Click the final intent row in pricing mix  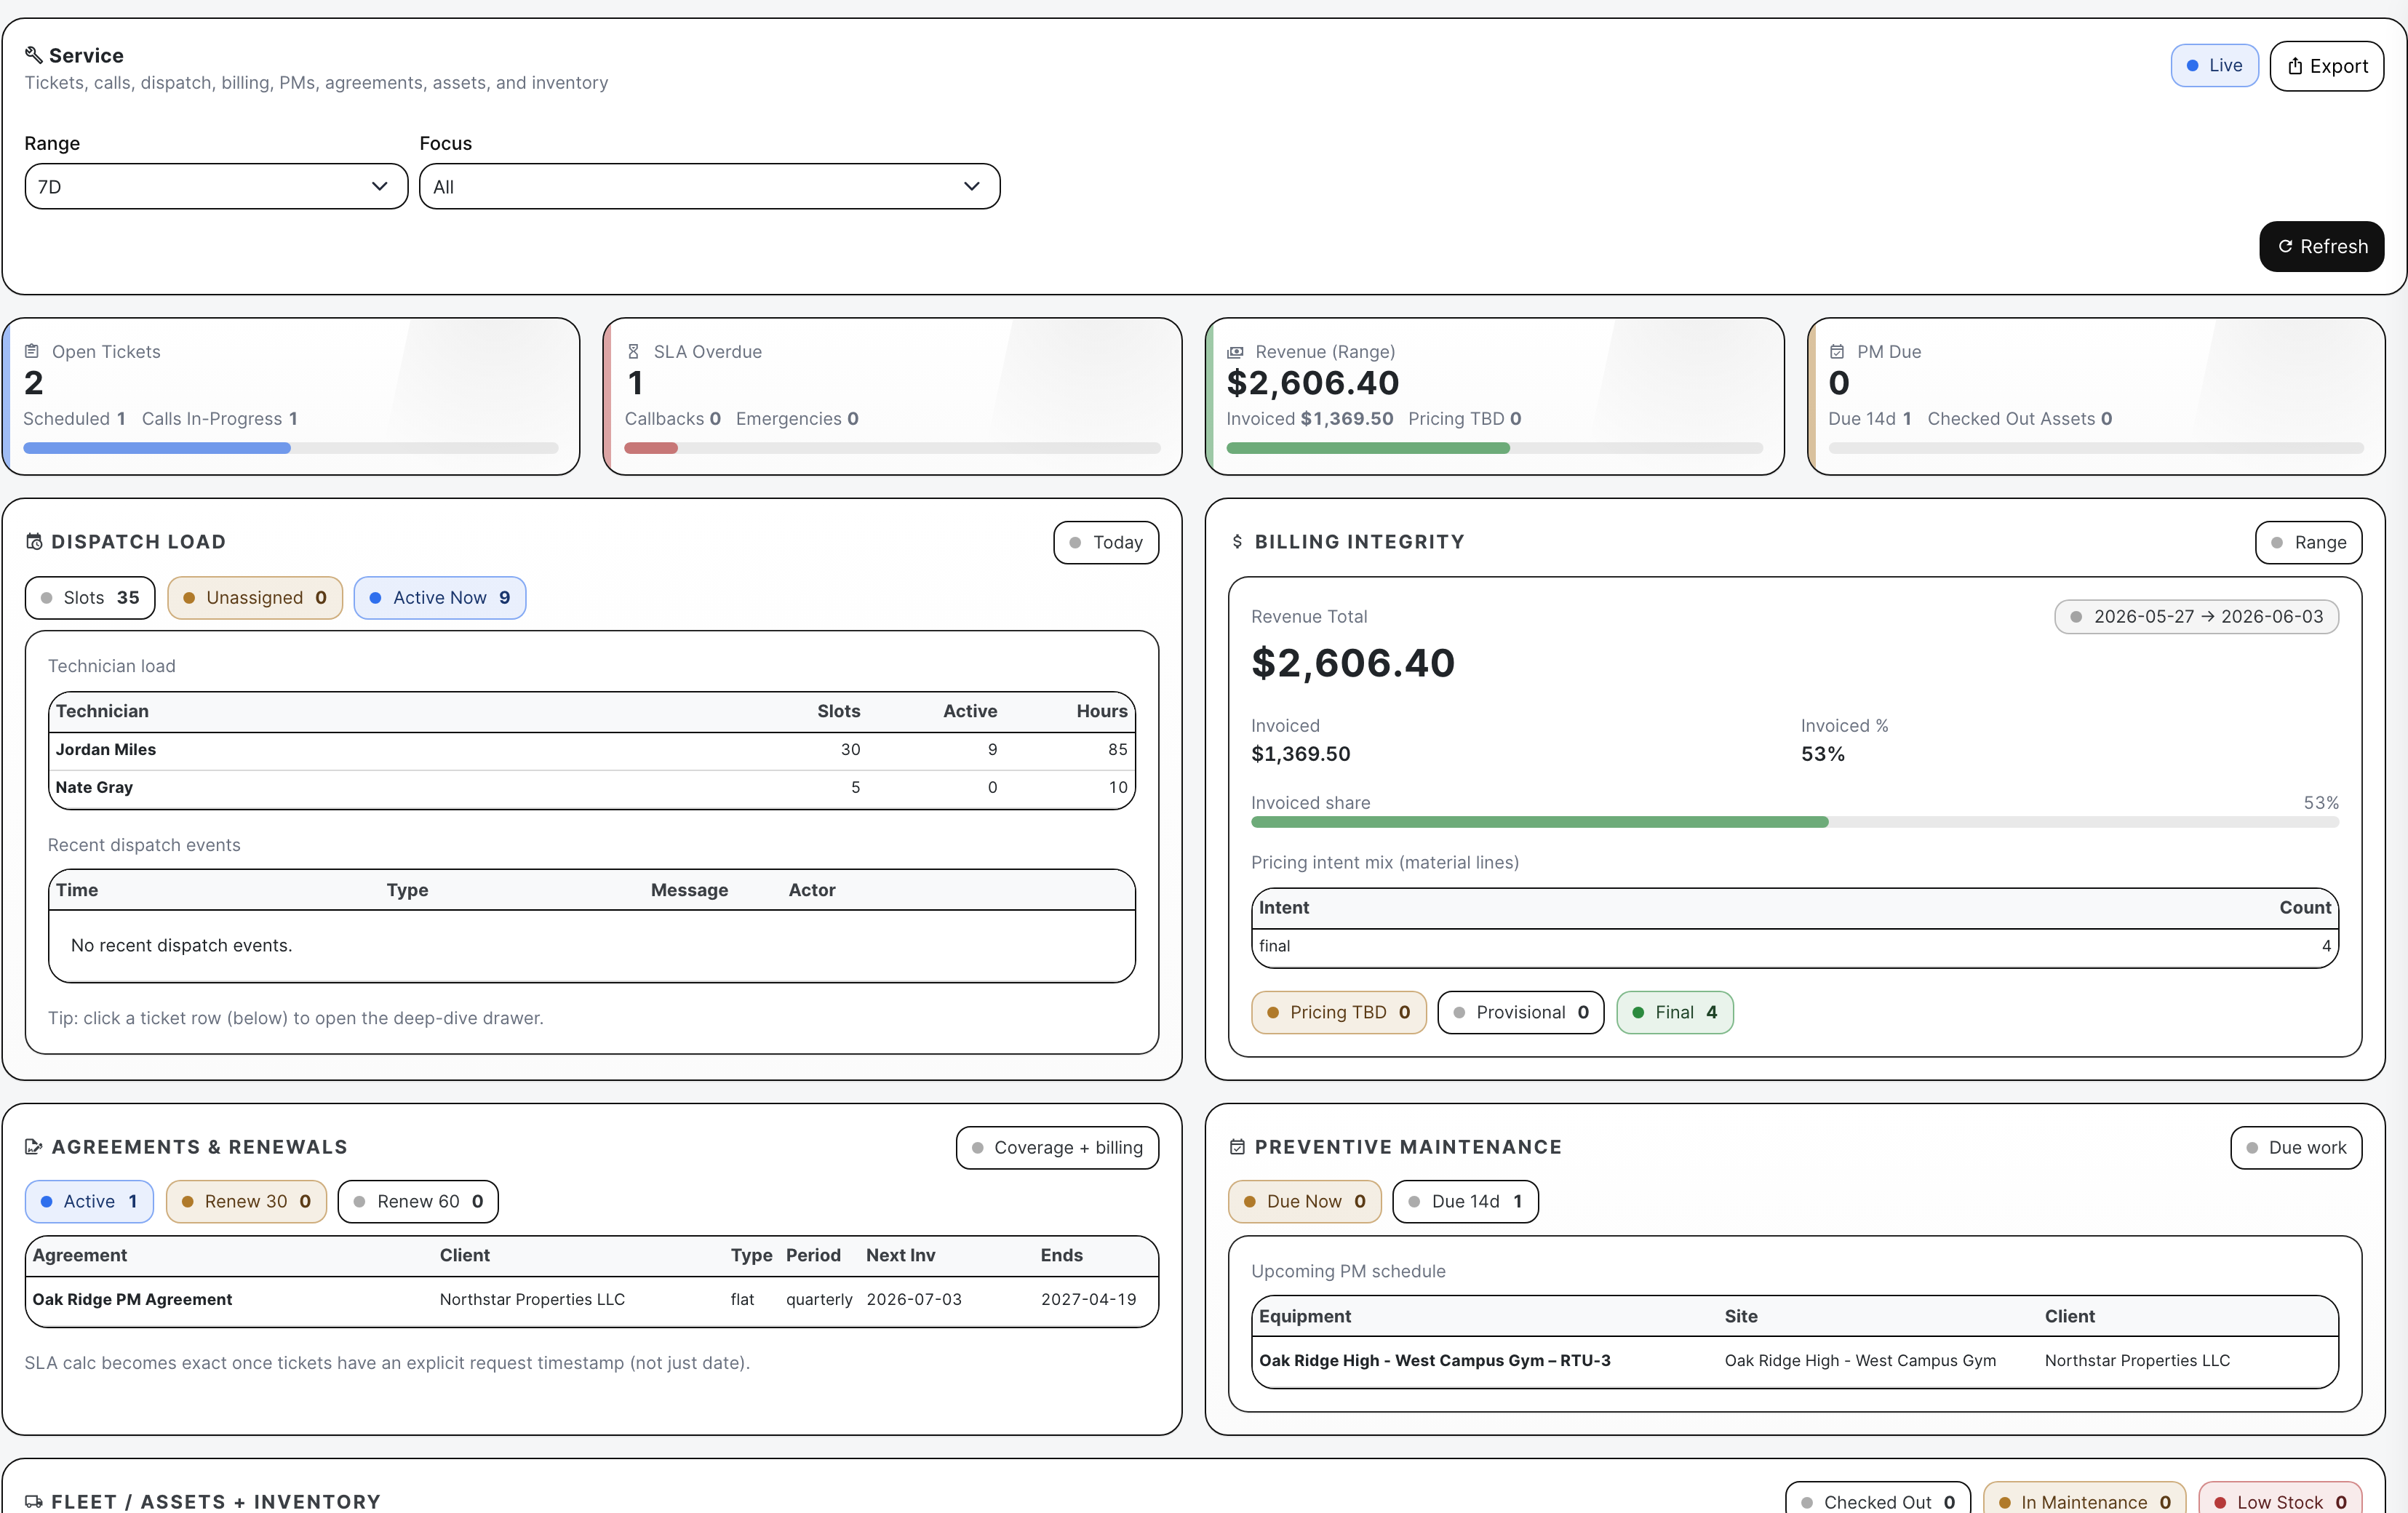[1795, 947]
